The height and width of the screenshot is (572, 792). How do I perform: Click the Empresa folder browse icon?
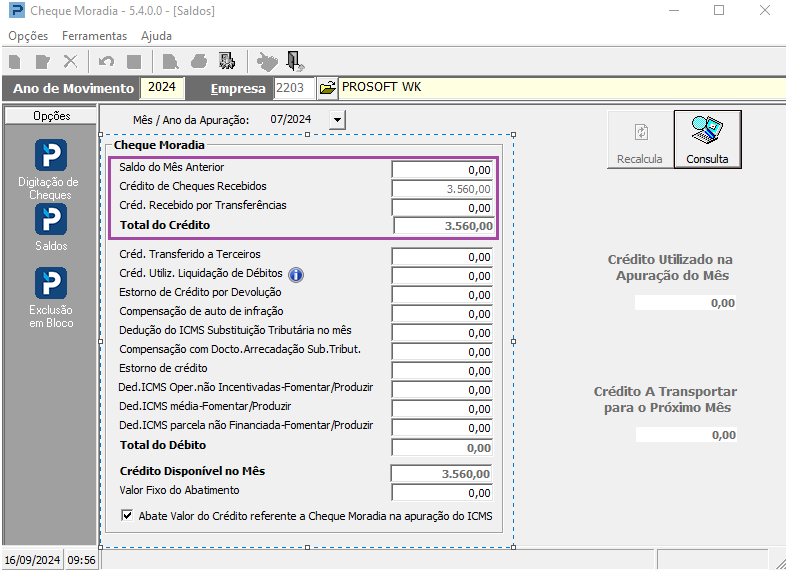(x=327, y=88)
